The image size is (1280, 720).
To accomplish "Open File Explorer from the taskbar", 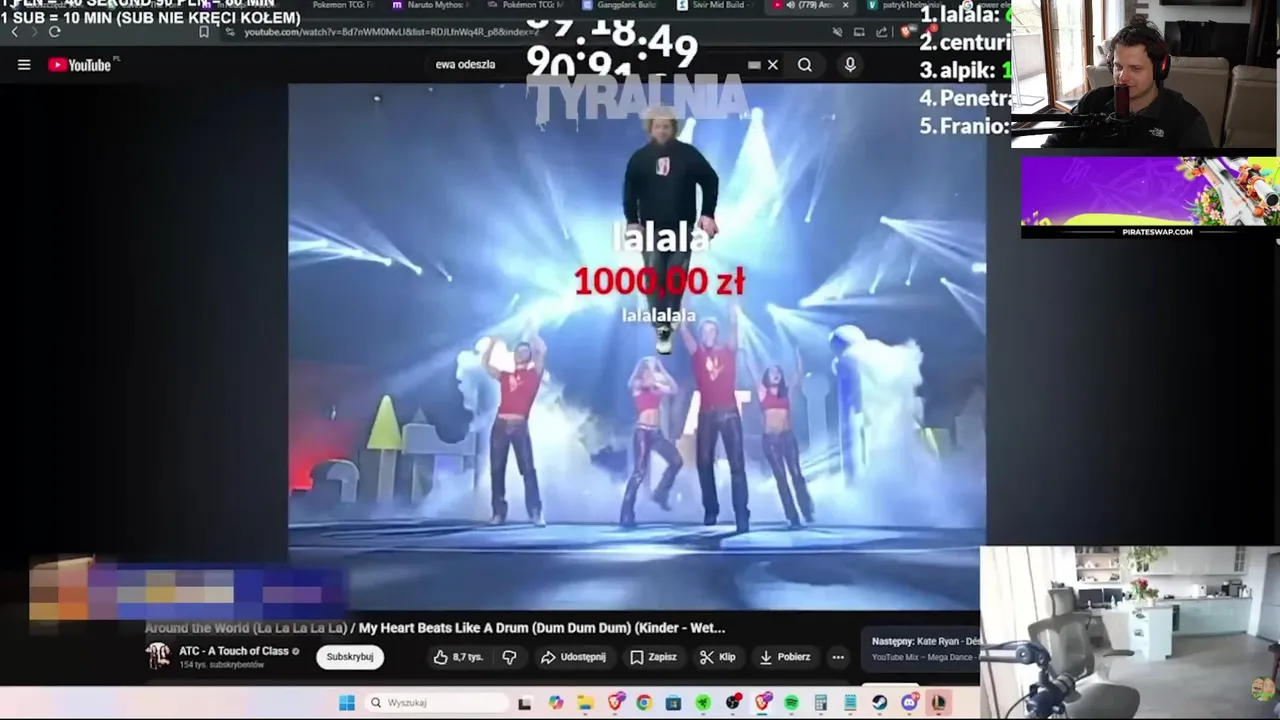I will click(586, 703).
